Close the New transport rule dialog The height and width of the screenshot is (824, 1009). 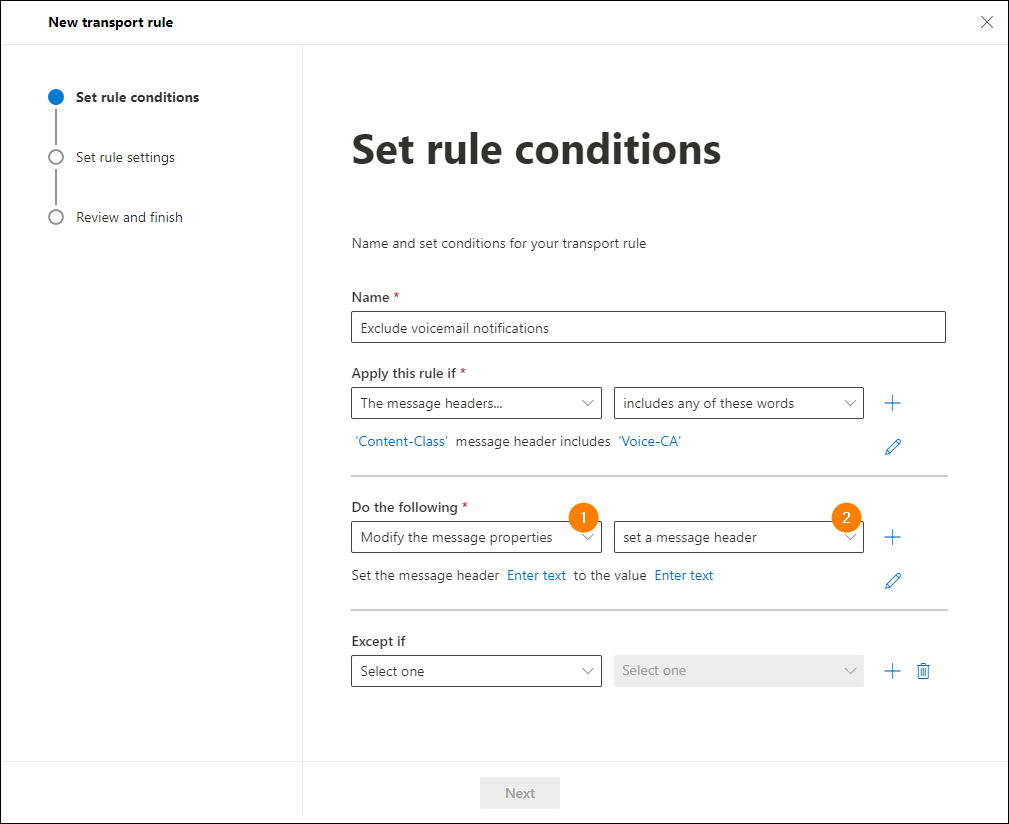tap(986, 22)
